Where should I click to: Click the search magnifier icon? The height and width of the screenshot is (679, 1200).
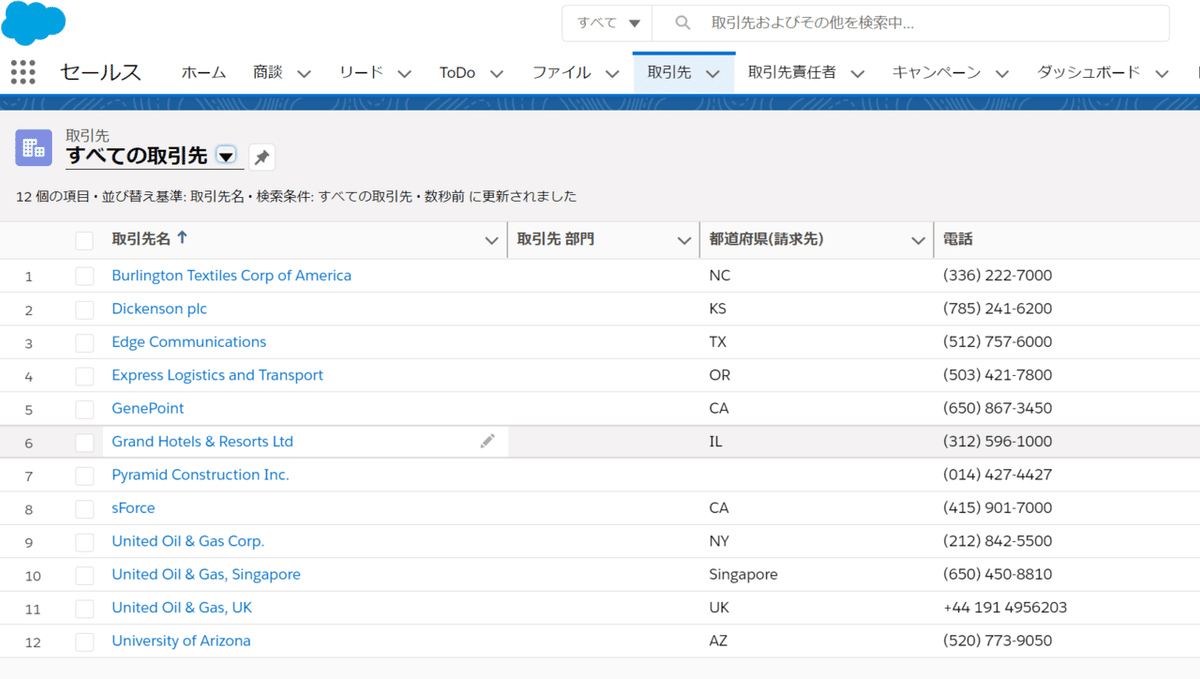683,22
